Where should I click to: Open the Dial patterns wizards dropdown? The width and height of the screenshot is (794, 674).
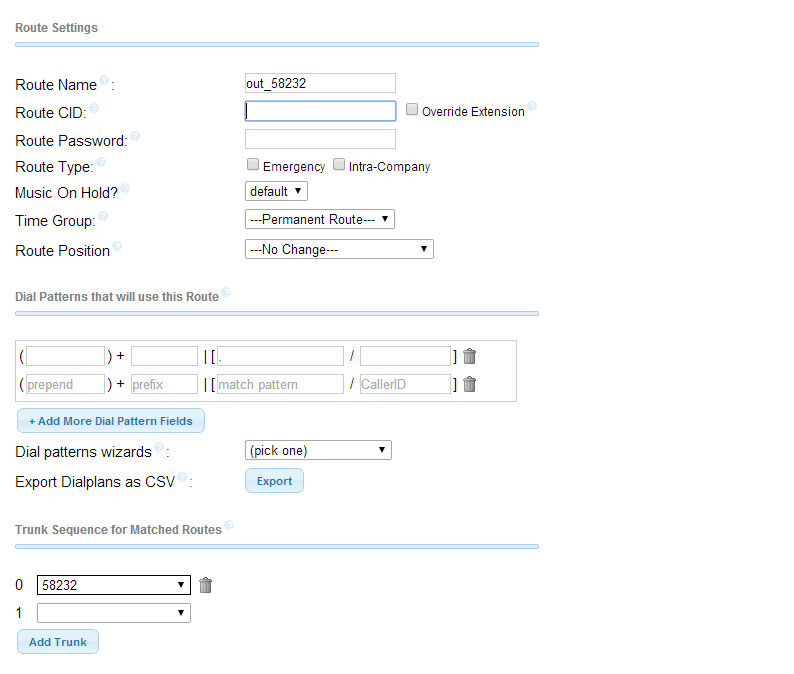click(318, 450)
